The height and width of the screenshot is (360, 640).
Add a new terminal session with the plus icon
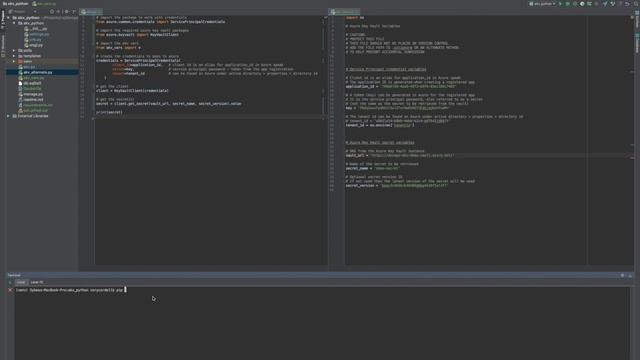tap(10, 282)
